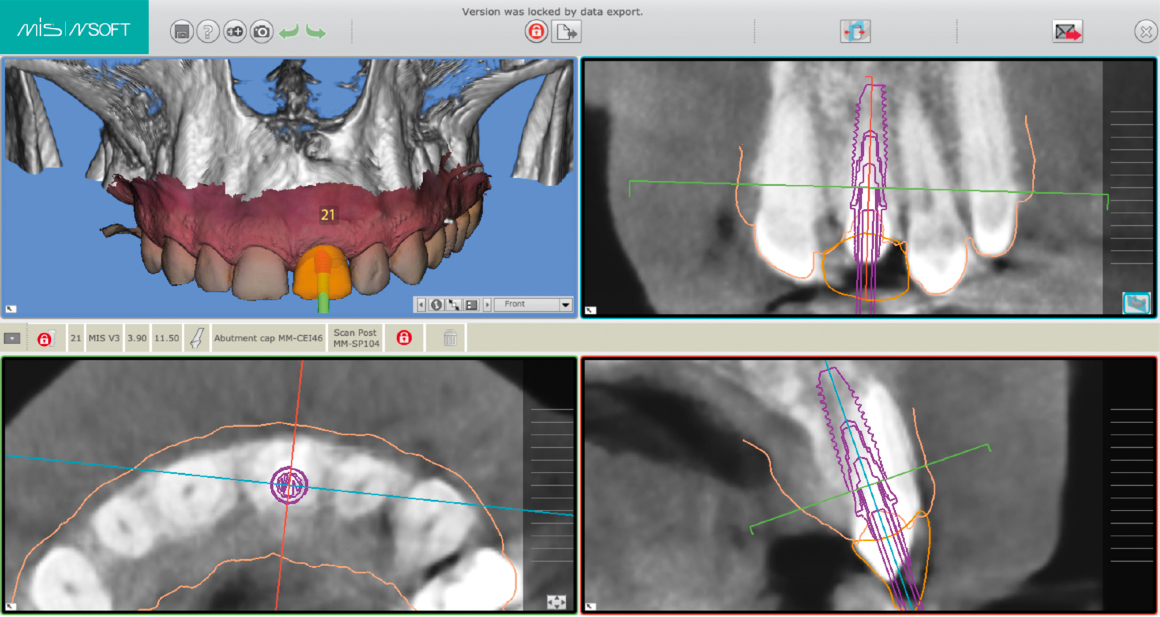Click the panoramic view icon in top-right panel

(1136, 302)
